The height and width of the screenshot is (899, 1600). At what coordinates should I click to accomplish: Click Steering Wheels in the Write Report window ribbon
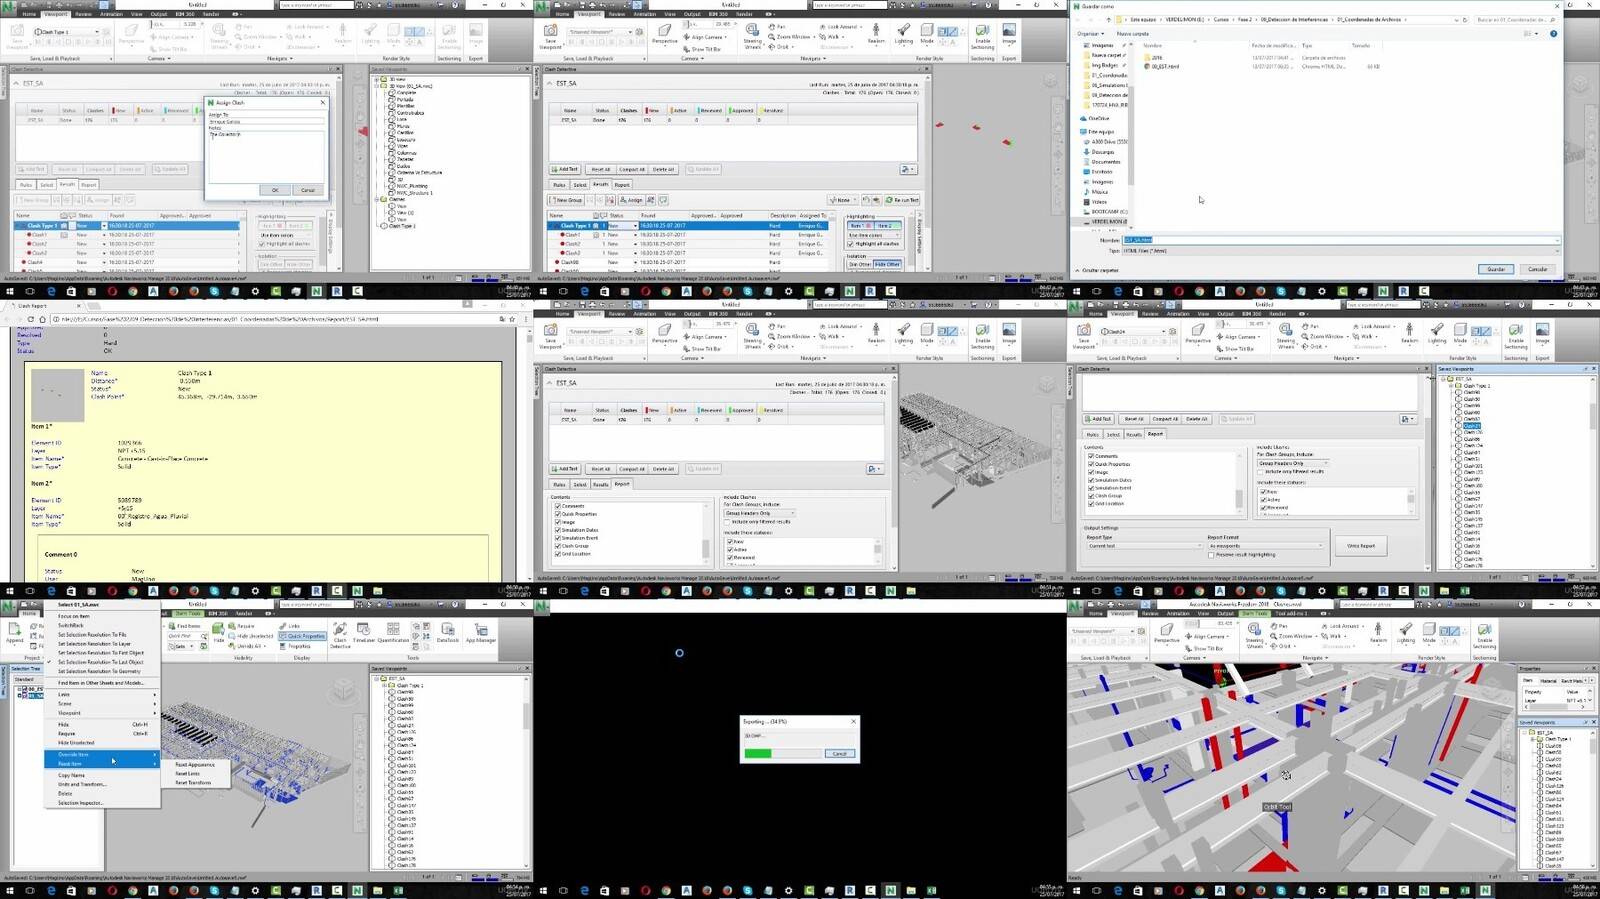(1286, 337)
